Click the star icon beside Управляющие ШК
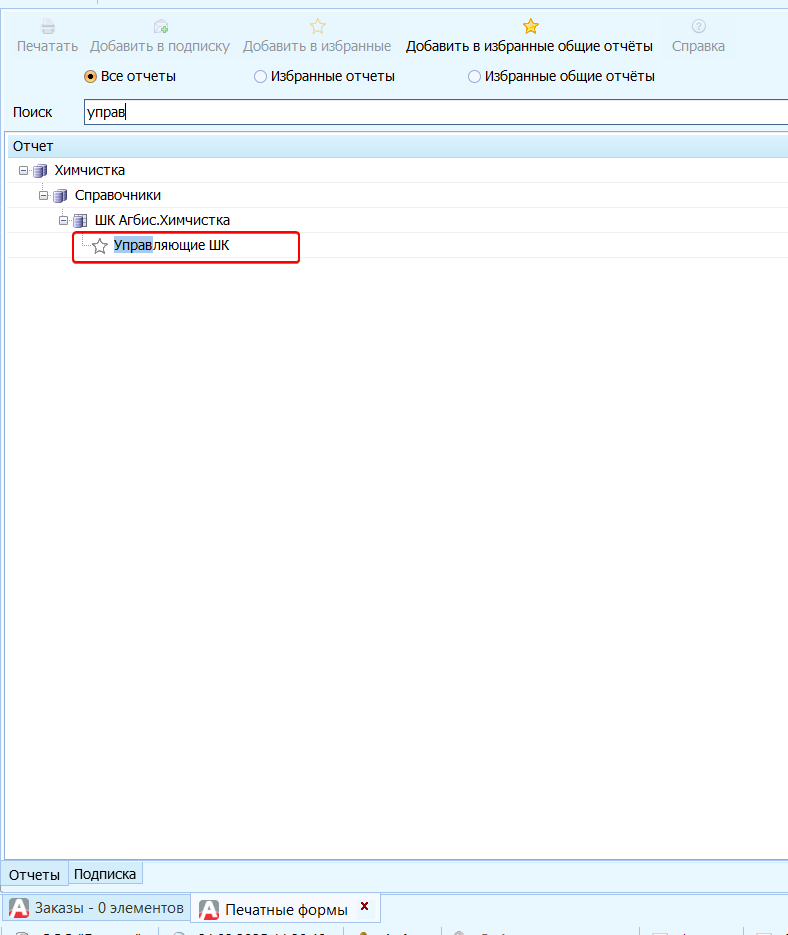The width and height of the screenshot is (788, 935). [100, 246]
